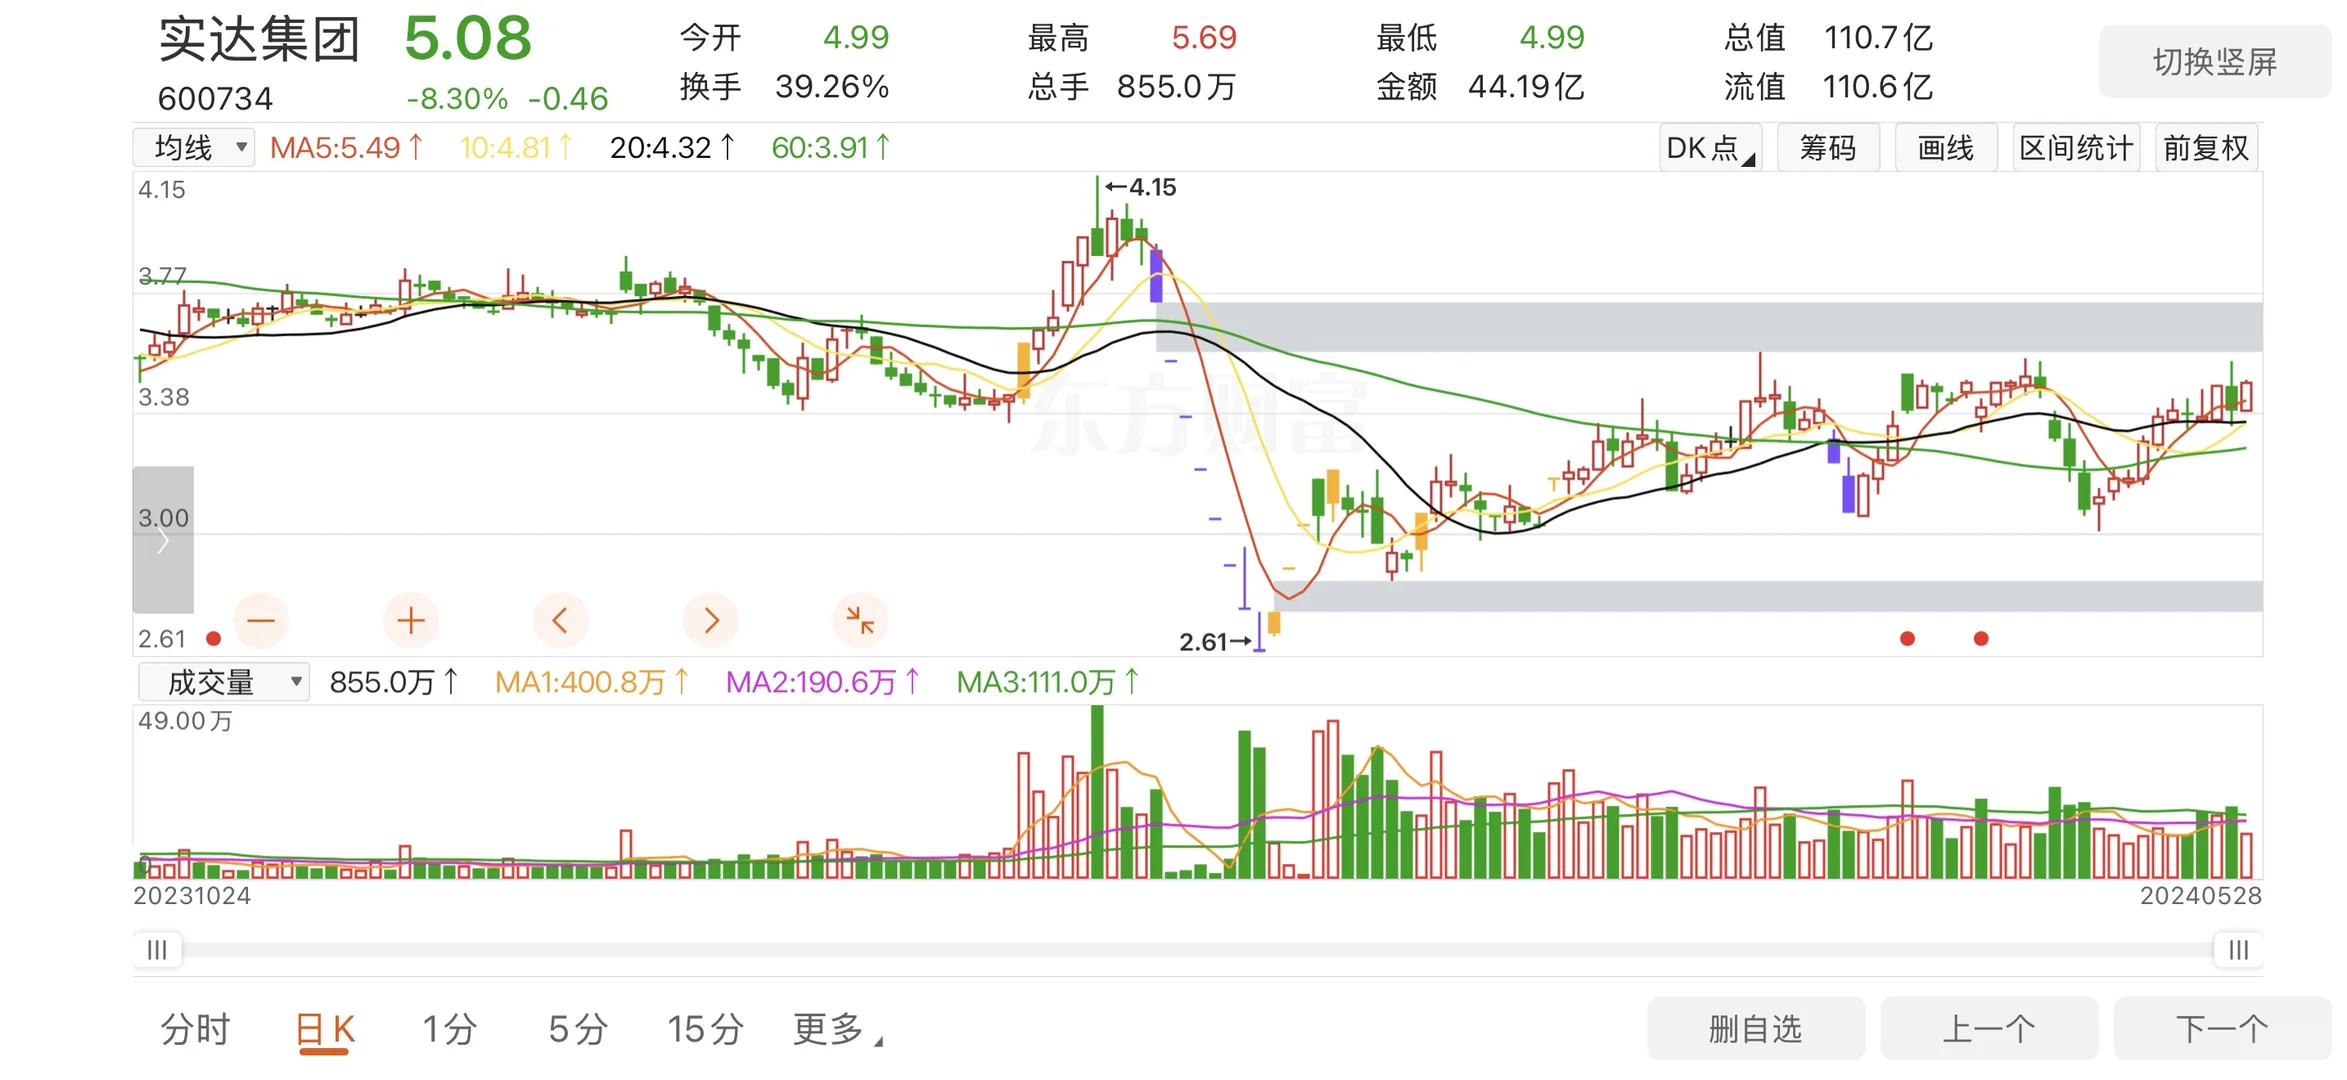Toggle the DK点 indicator
Screen dimensions: 2347x1080
tap(1710, 148)
